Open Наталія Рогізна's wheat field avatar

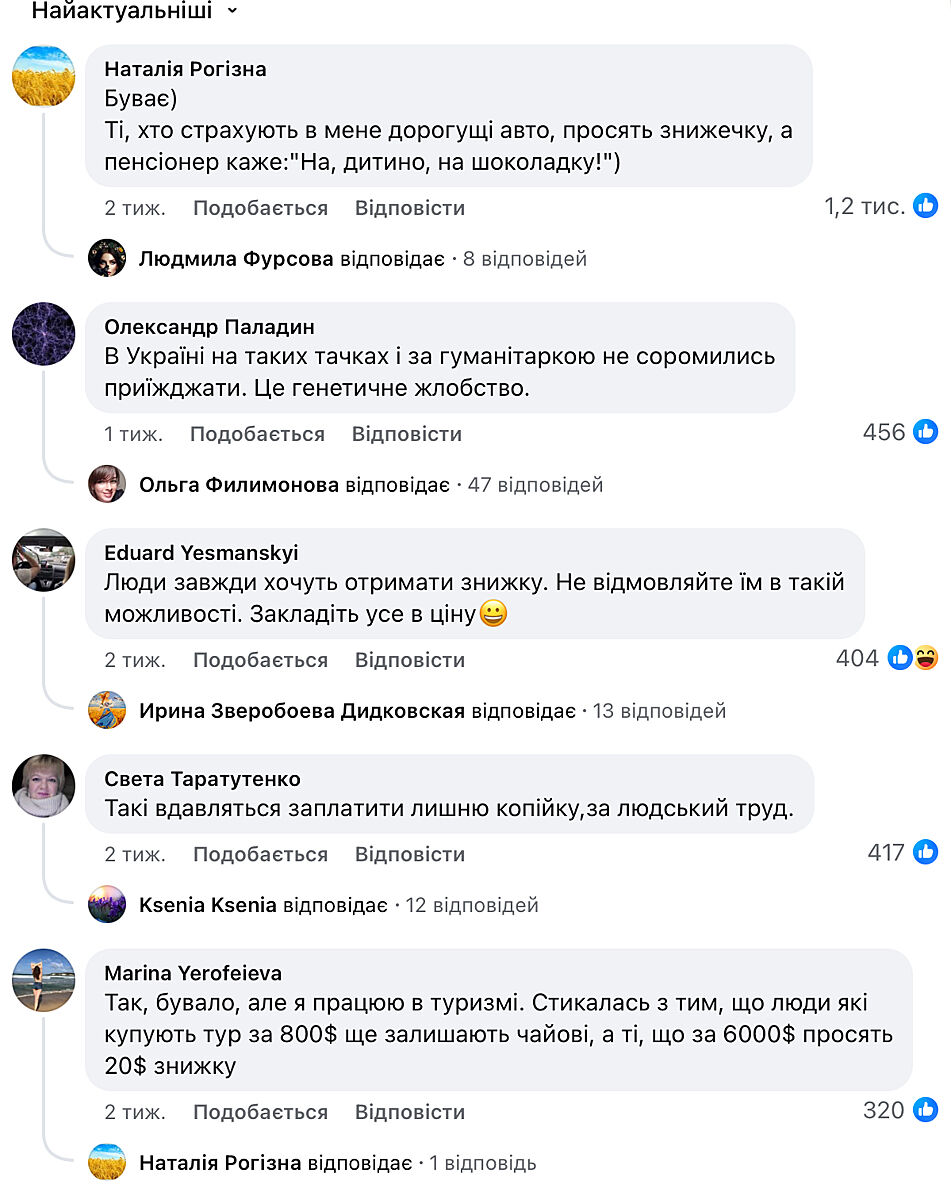point(43,76)
